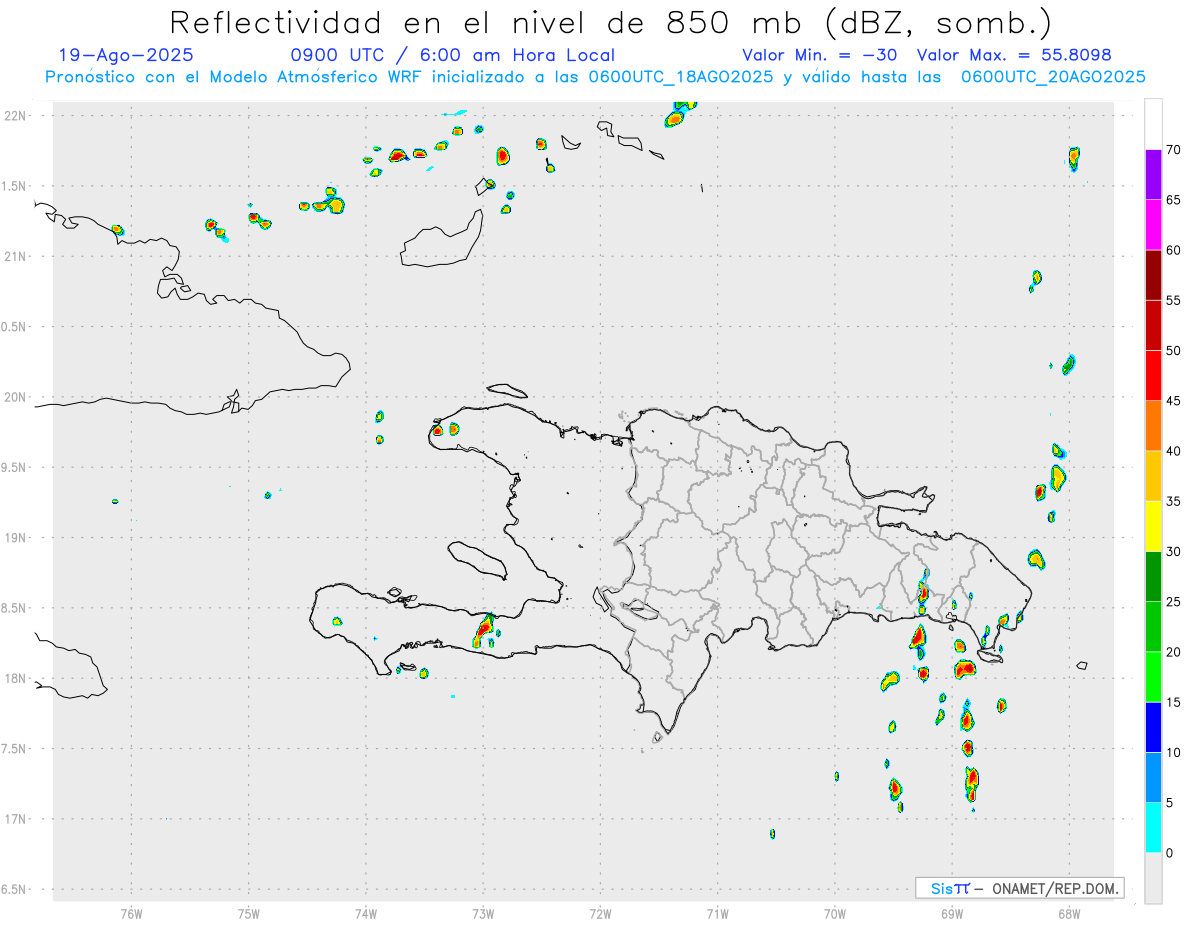1200x927 pixels.
Task: Click the colorbar label "0"
Action: click(1170, 853)
